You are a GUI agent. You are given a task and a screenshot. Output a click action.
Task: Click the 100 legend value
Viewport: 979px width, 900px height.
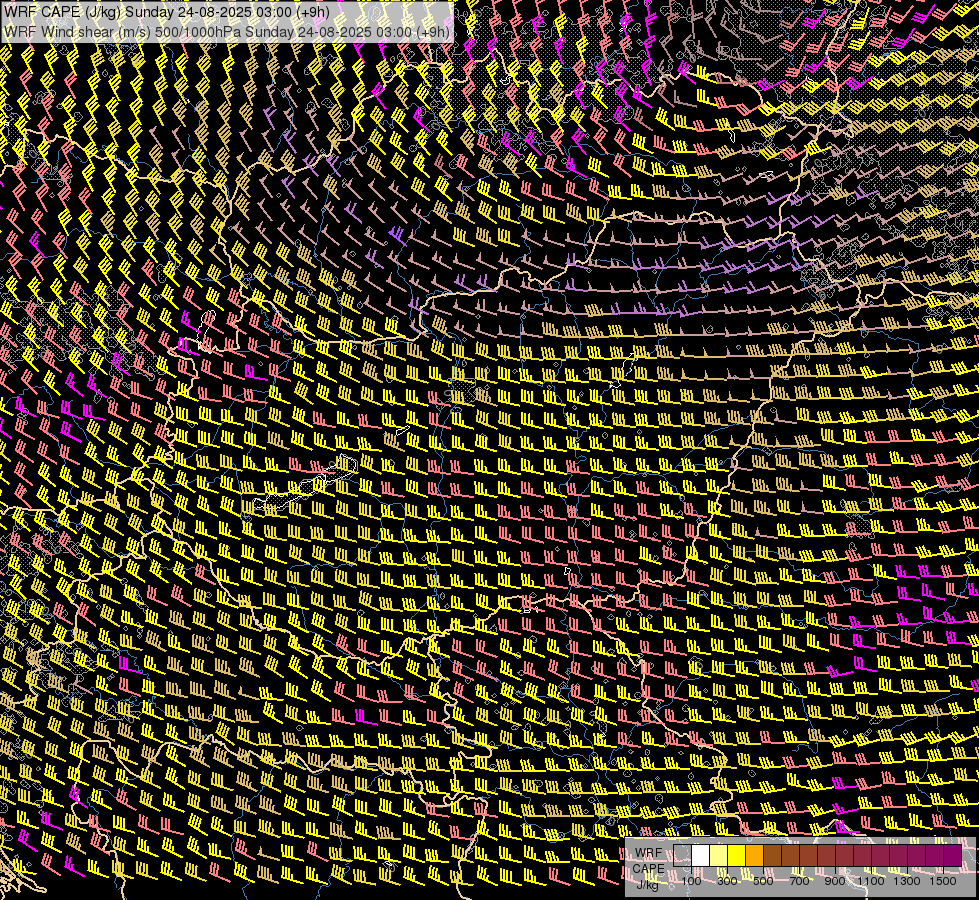click(691, 881)
